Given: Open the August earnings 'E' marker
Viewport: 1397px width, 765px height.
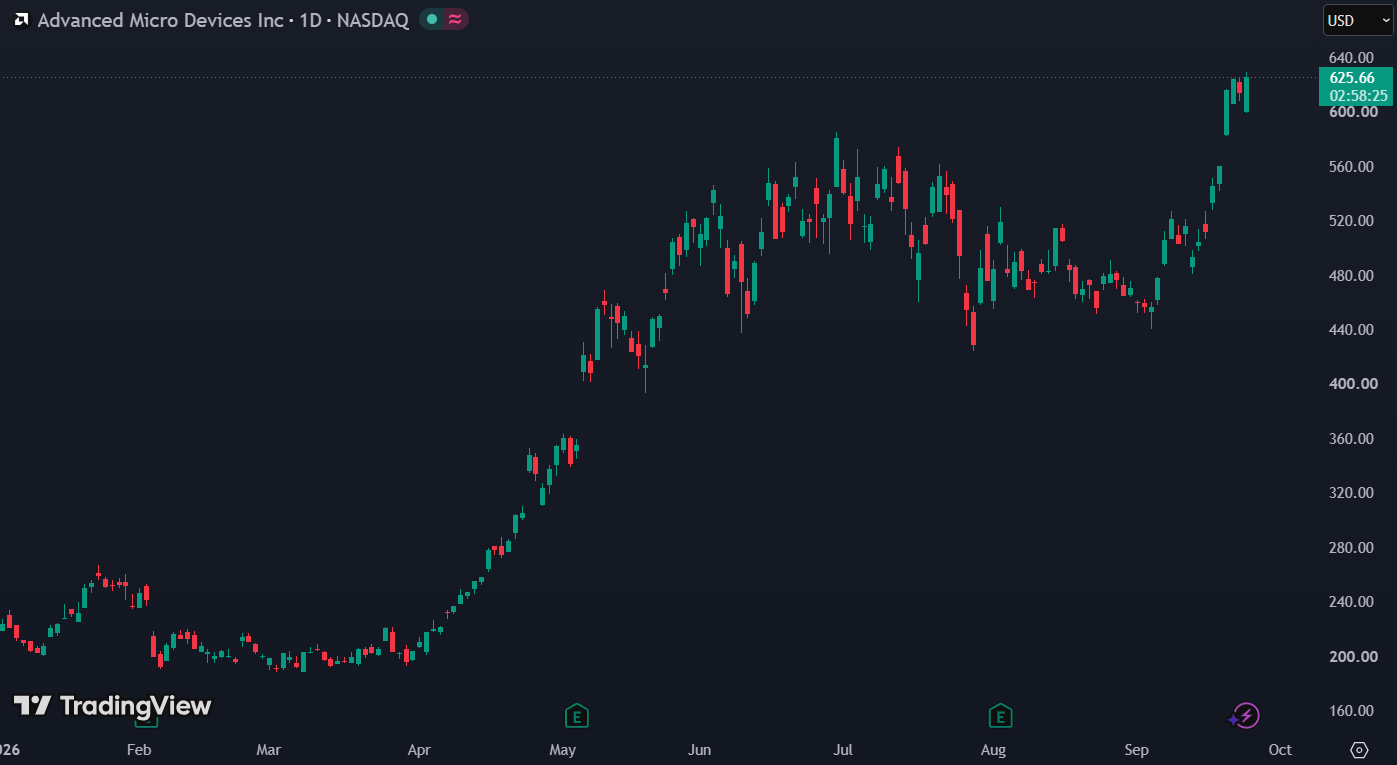Looking at the screenshot, I should point(999,715).
